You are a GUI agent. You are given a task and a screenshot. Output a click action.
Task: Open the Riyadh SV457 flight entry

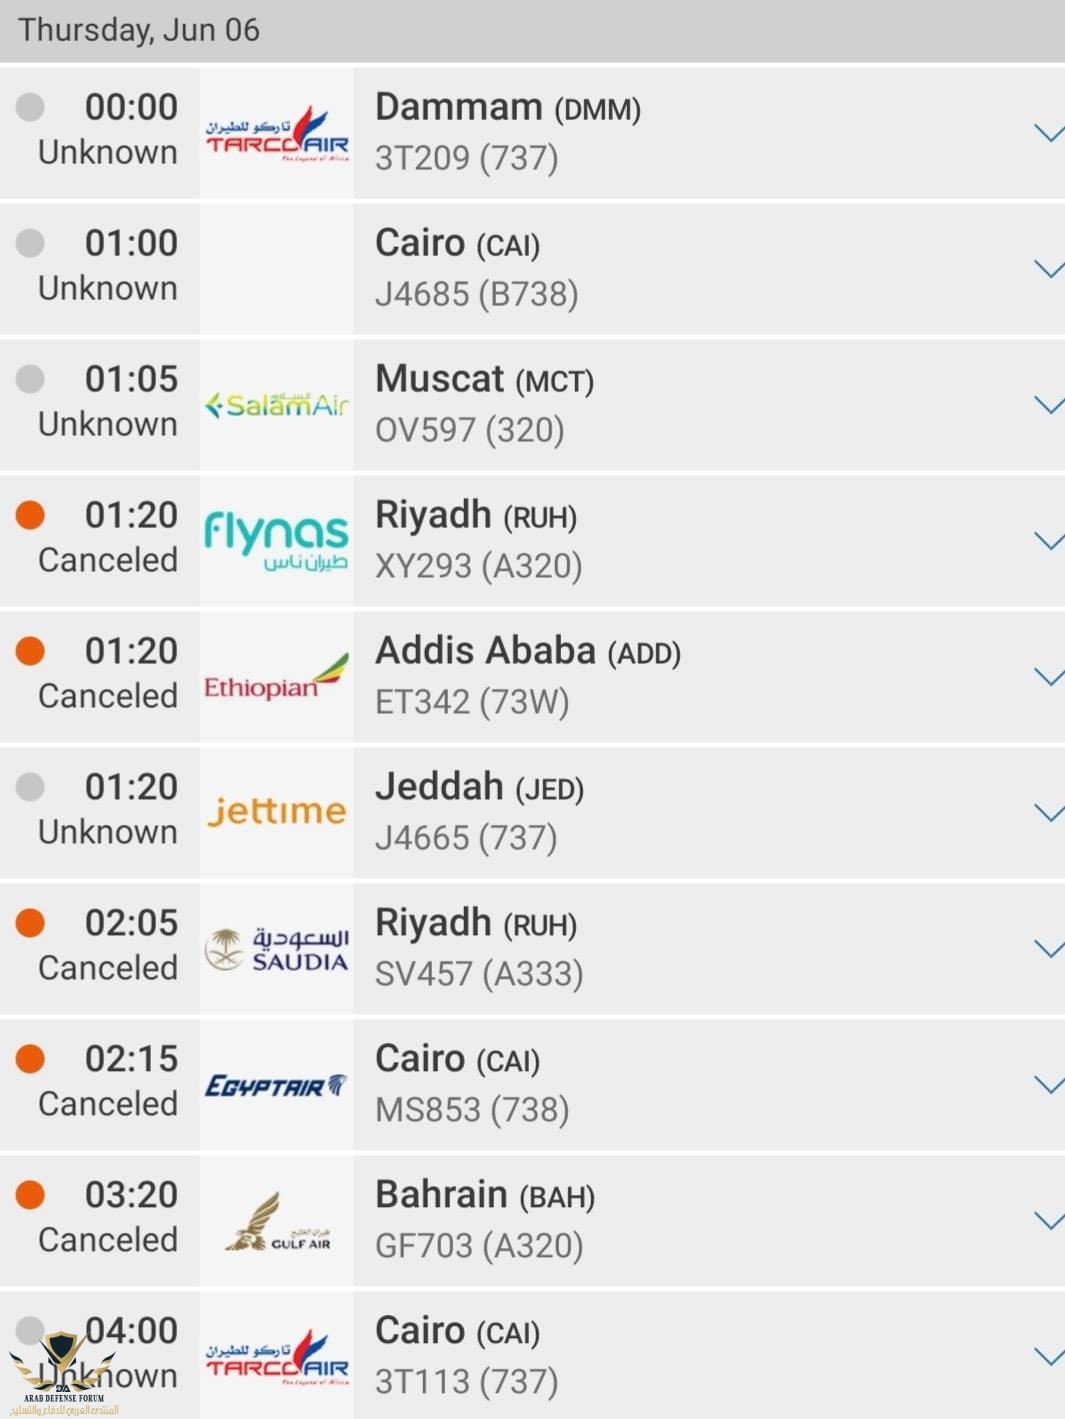532,948
